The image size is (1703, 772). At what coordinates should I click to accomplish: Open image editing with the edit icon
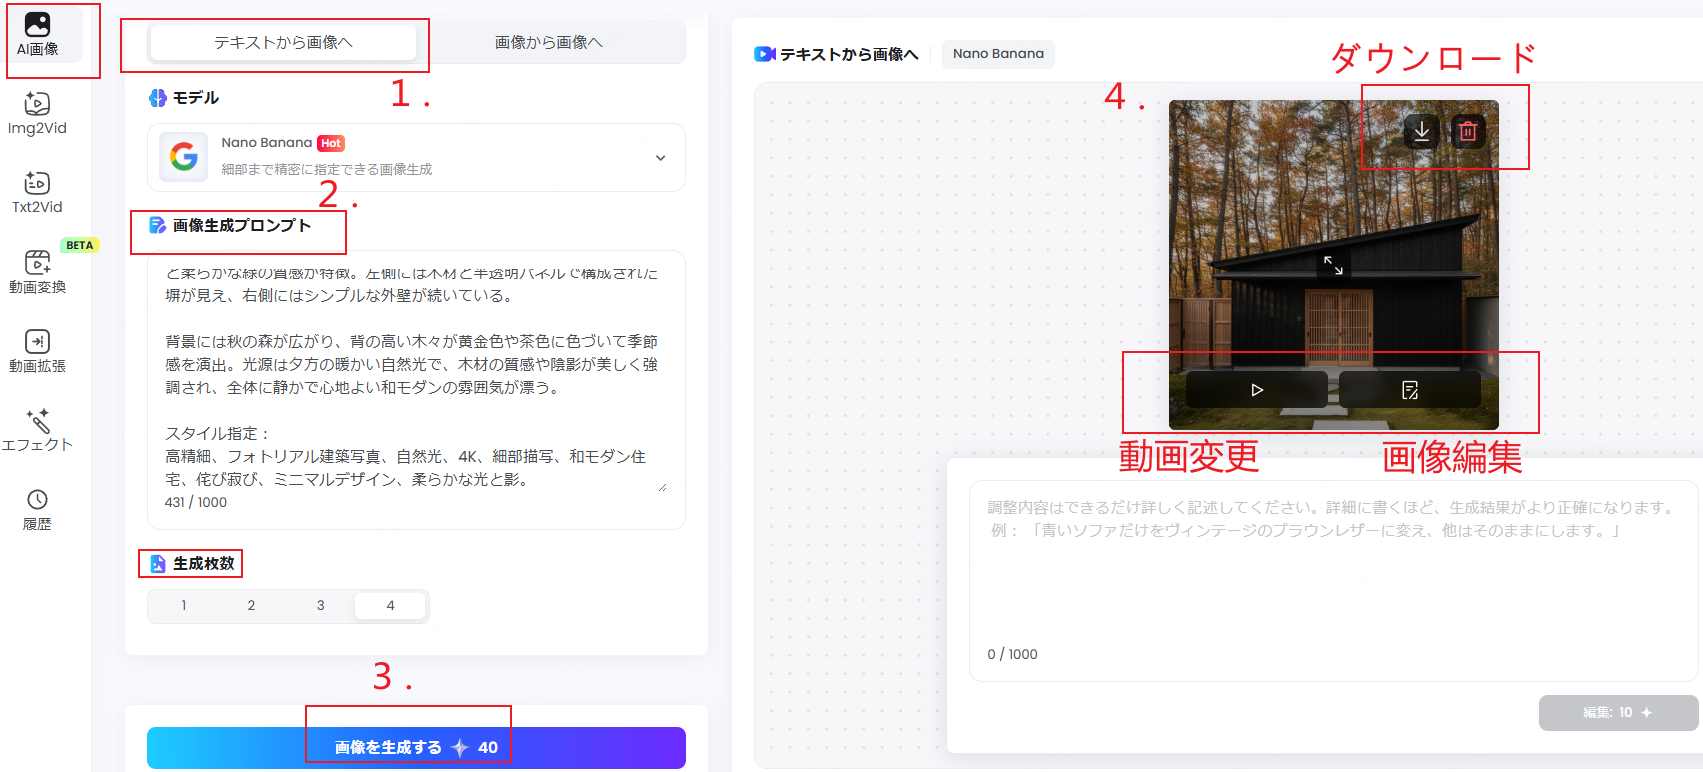[x=1410, y=390]
